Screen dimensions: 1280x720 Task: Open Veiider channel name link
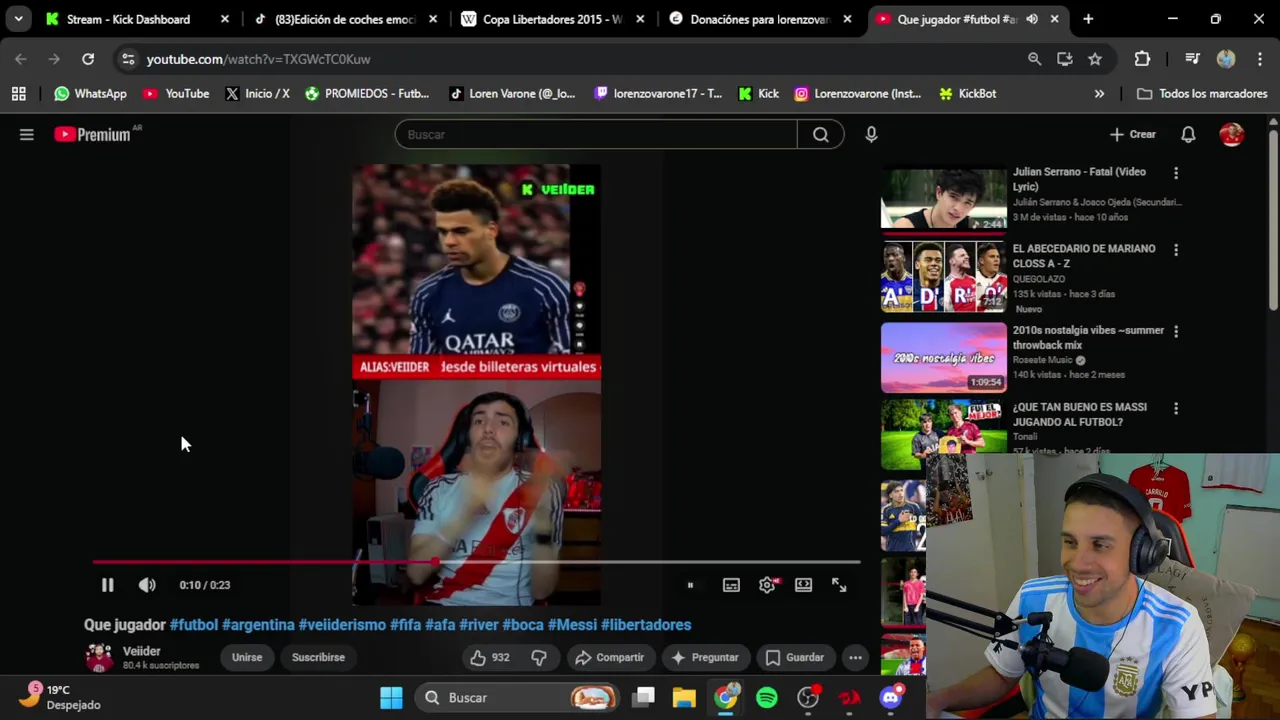point(141,651)
